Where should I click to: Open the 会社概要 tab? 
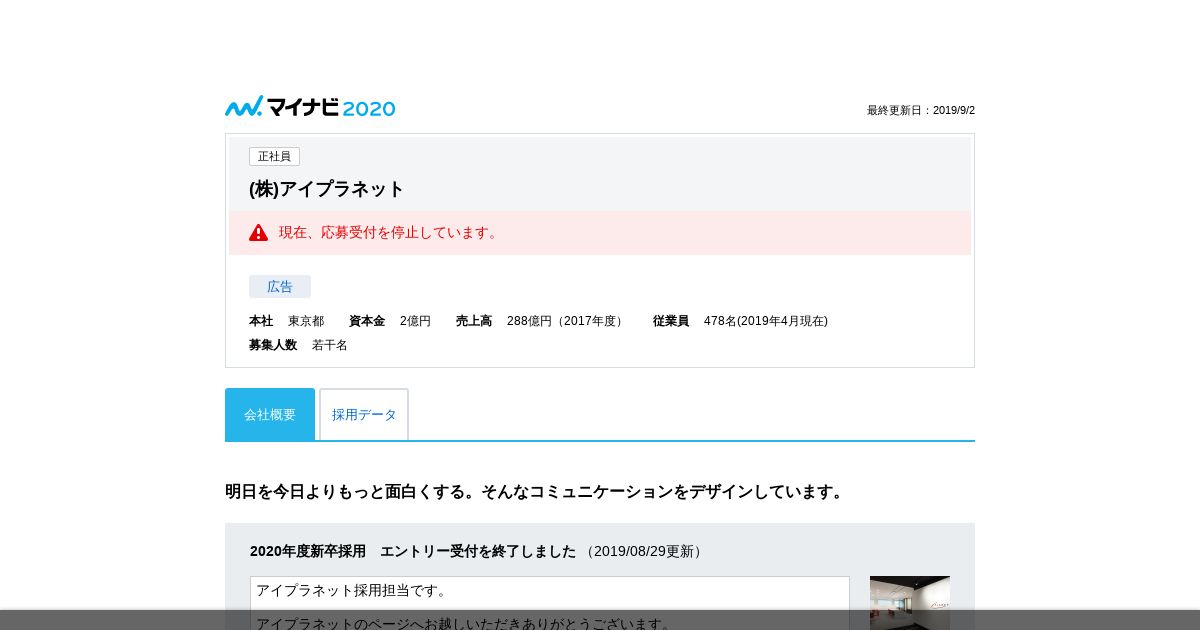pyautogui.click(x=270, y=414)
